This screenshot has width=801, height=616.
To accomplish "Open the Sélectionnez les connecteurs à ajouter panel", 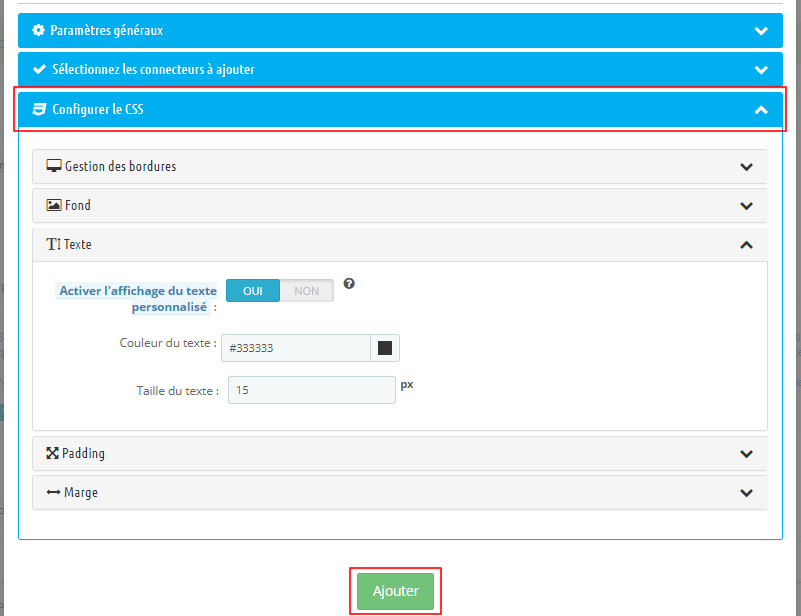I will 400,70.
